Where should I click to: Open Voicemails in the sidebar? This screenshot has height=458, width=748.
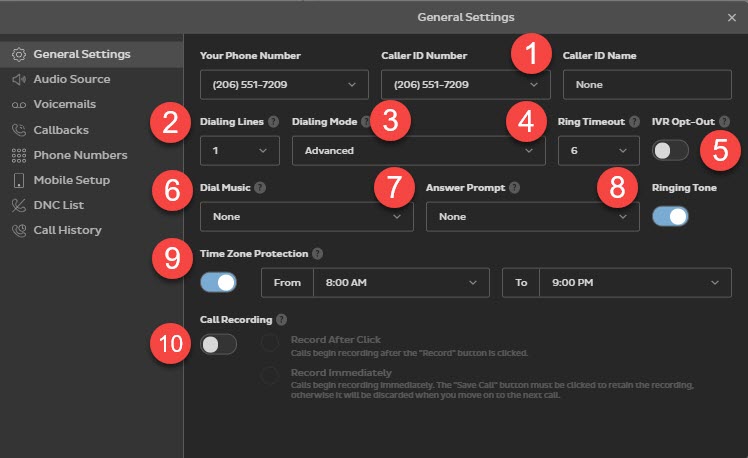point(64,104)
